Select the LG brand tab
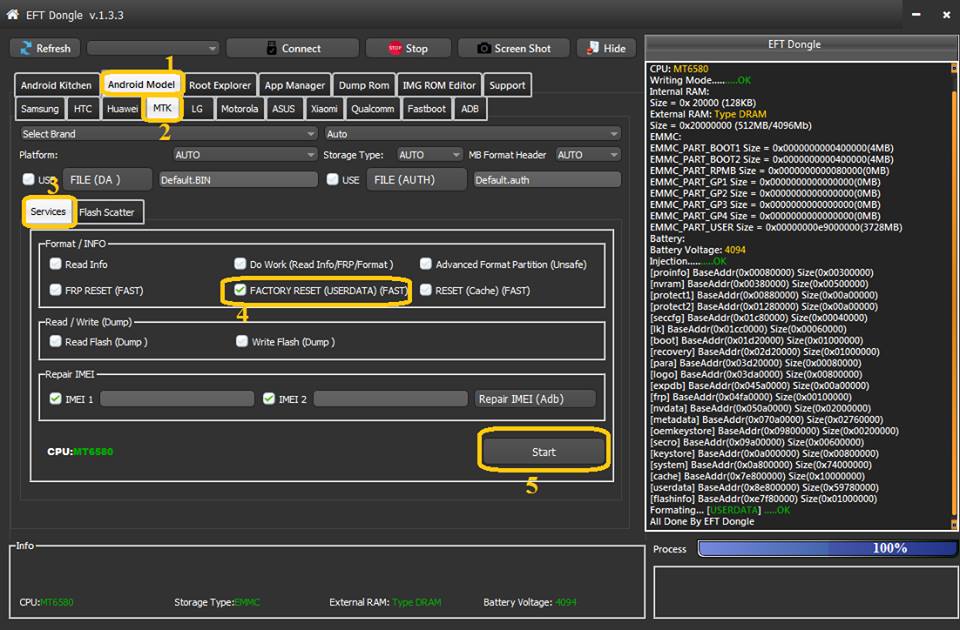Image resolution: width=960 pixels, height=630 pixels. [x=197, y=108]
